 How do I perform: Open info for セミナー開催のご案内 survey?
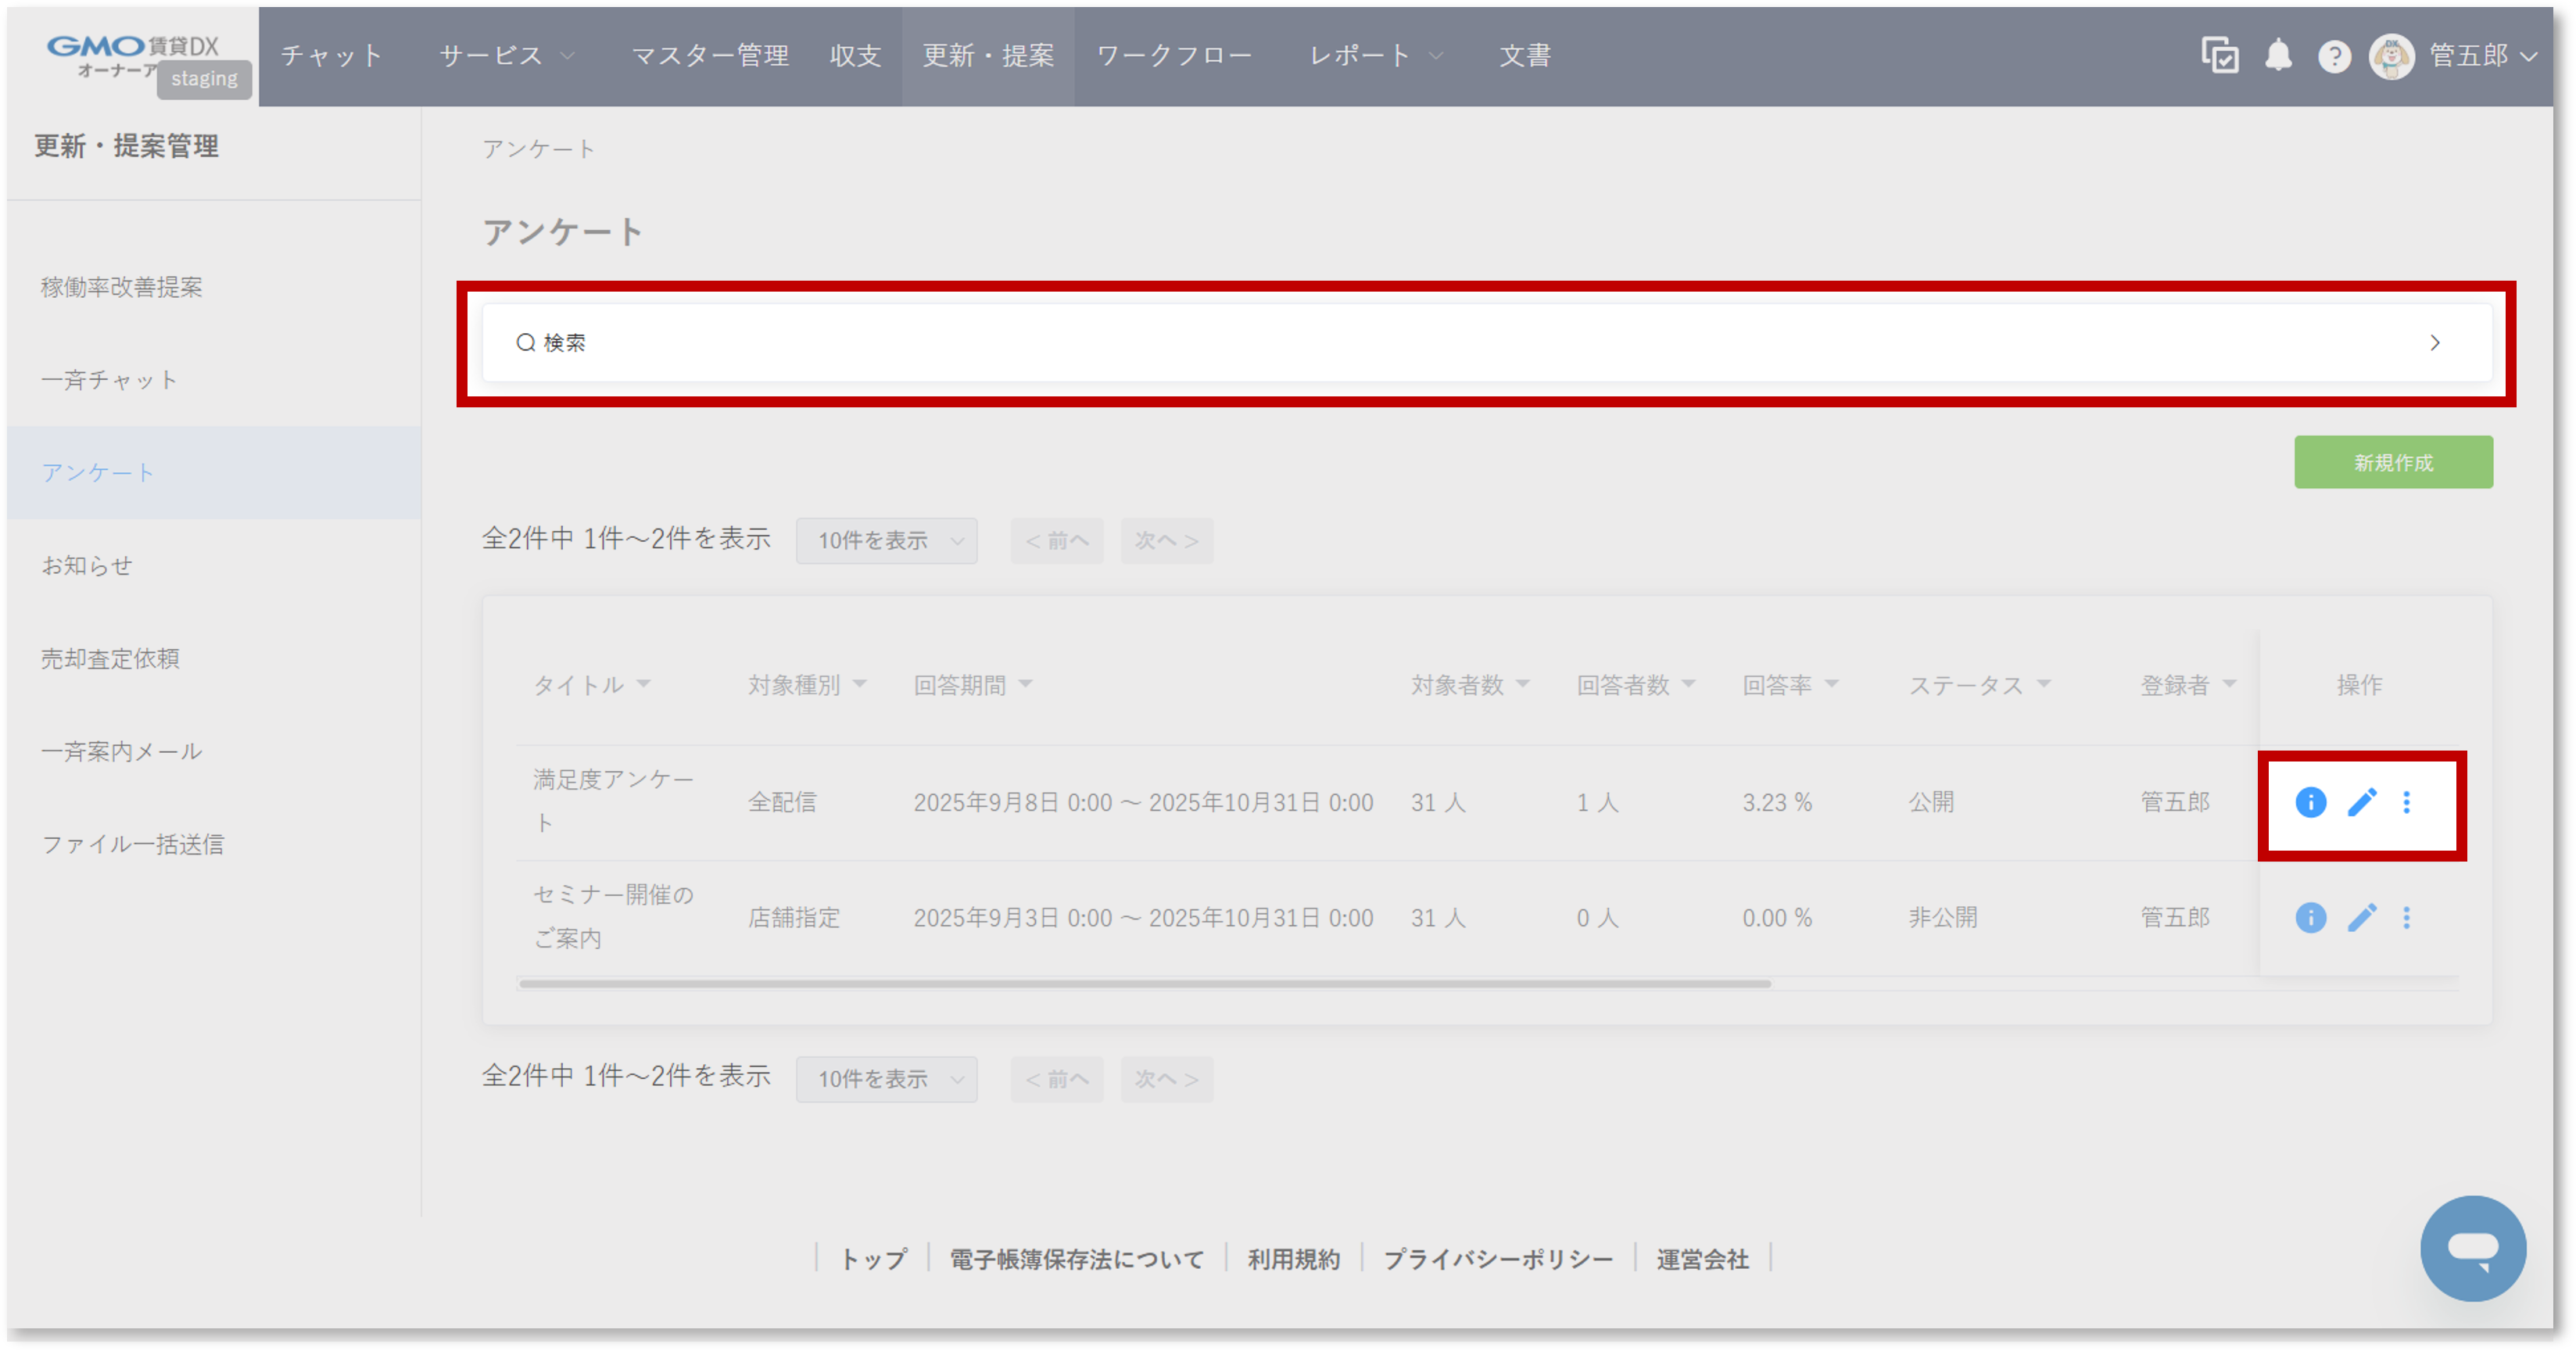pos(2310,918)
